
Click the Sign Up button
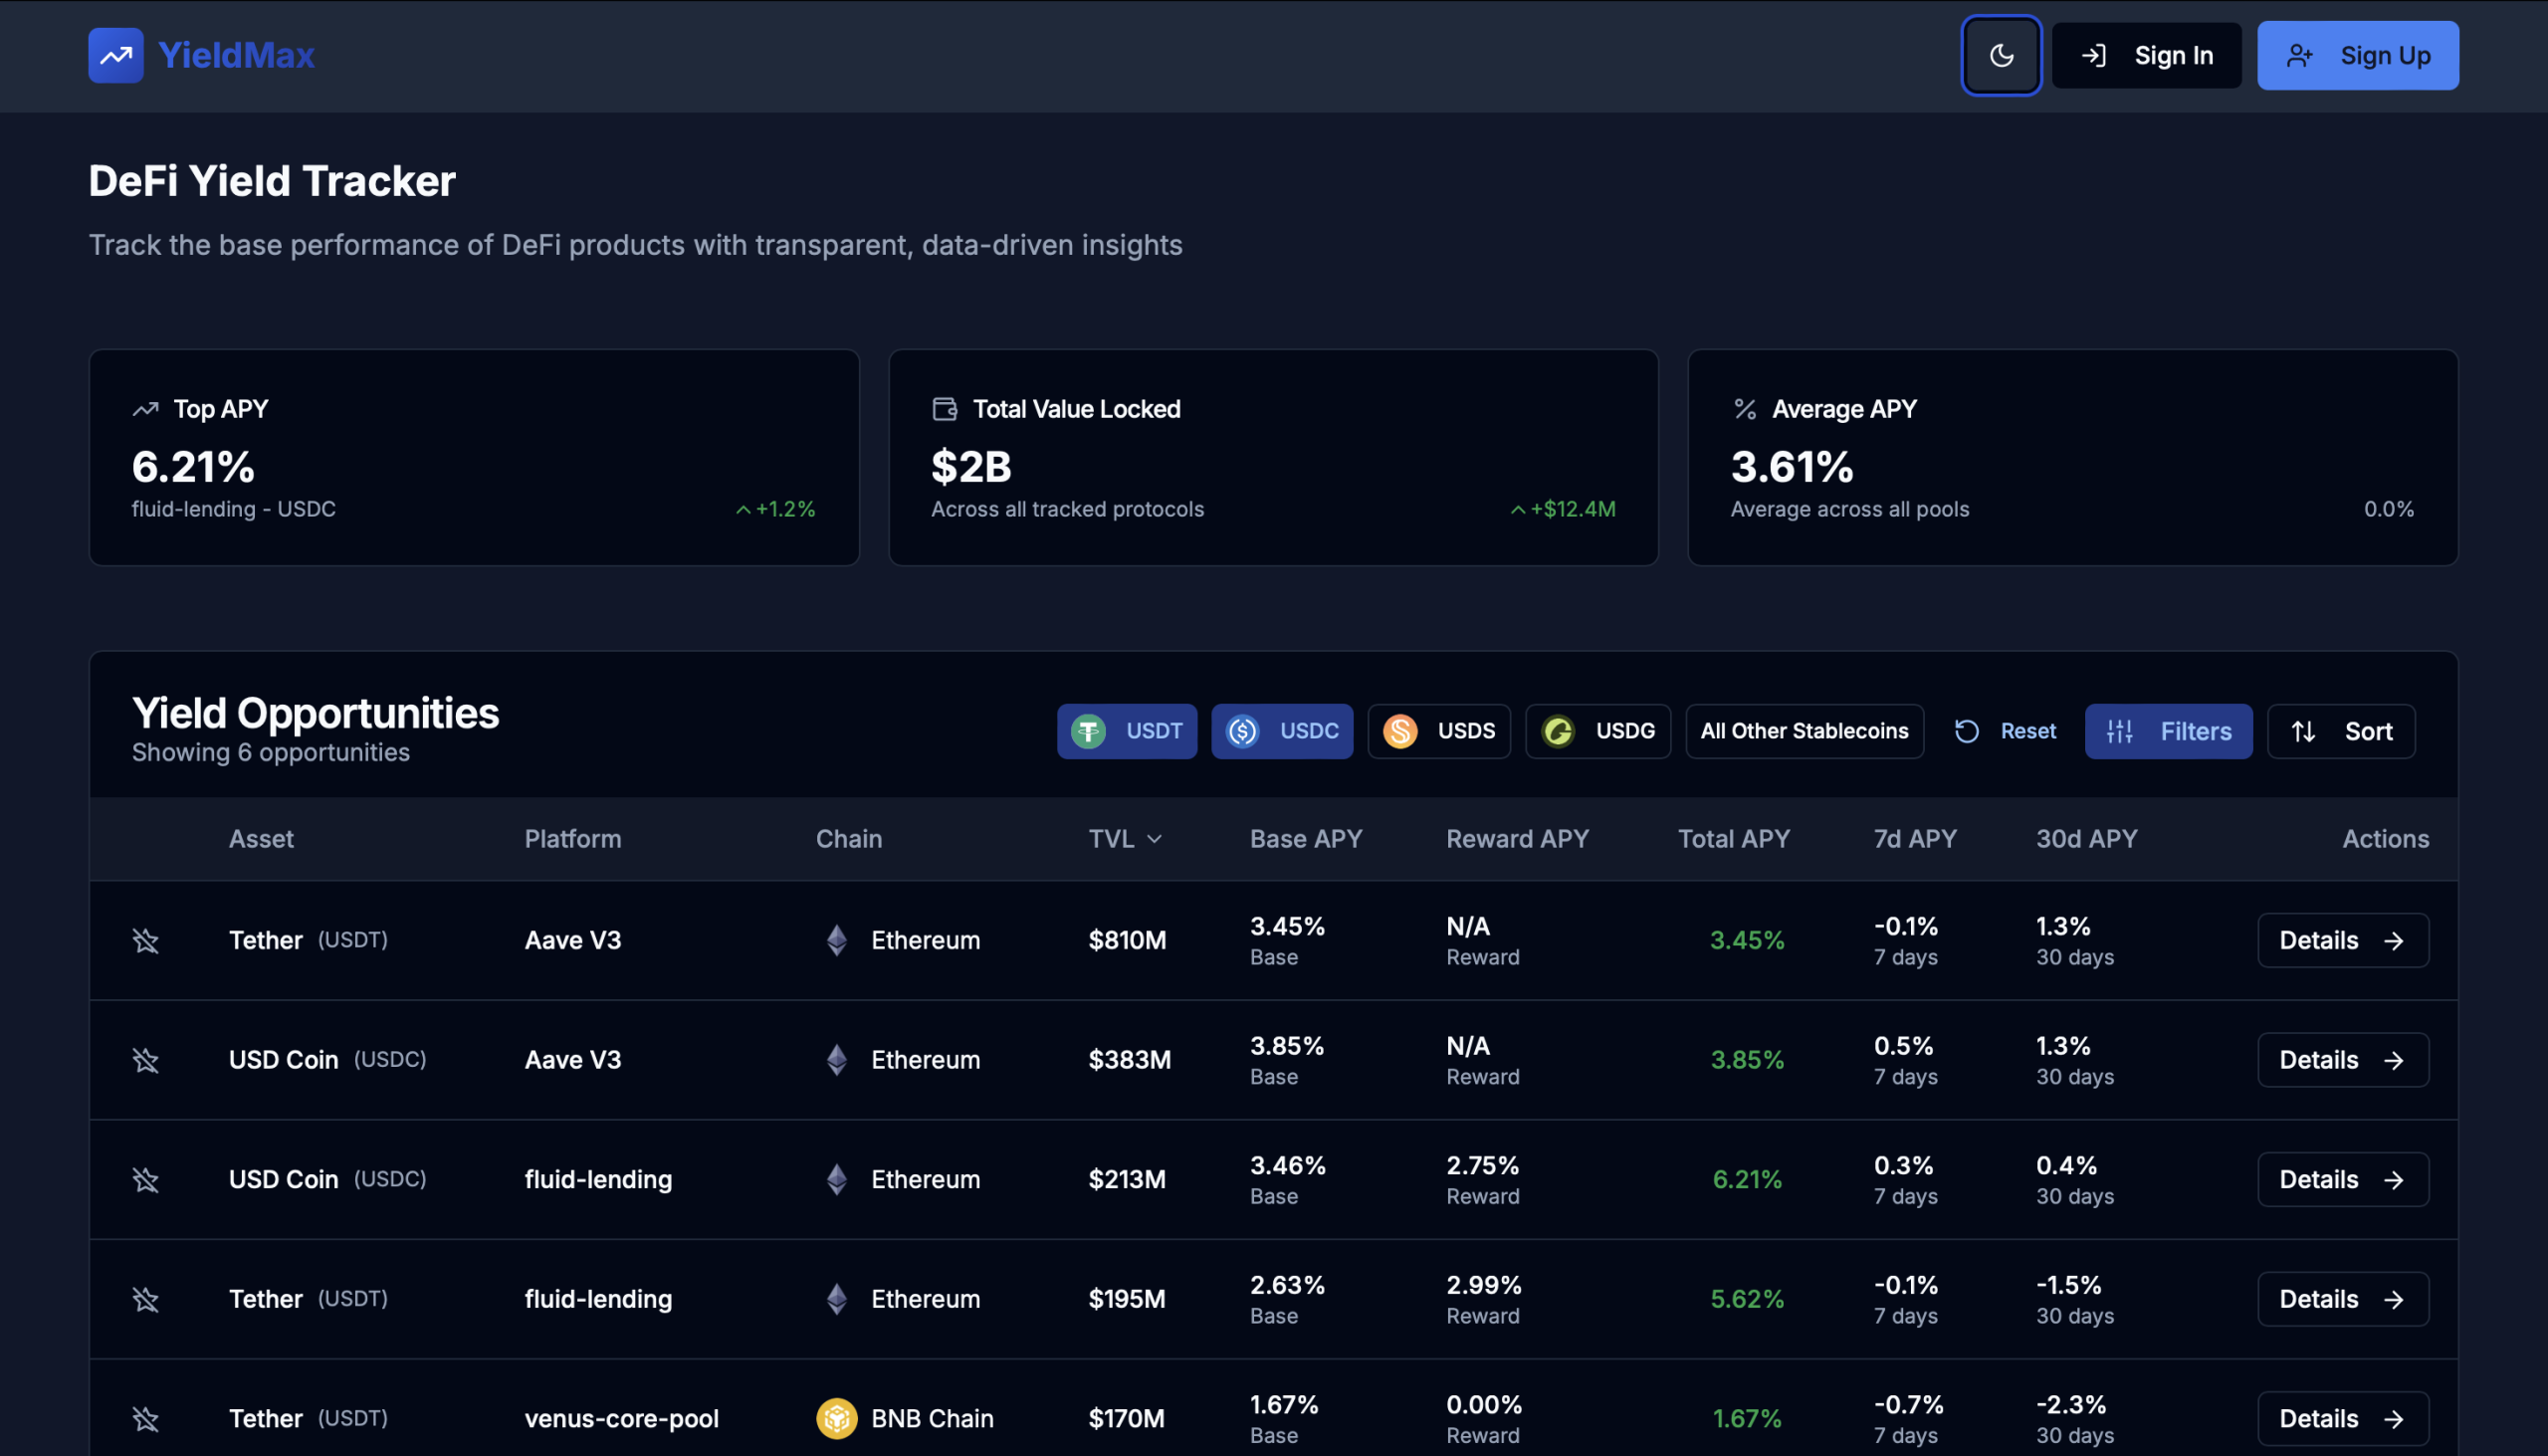(x=2357, y=55)
